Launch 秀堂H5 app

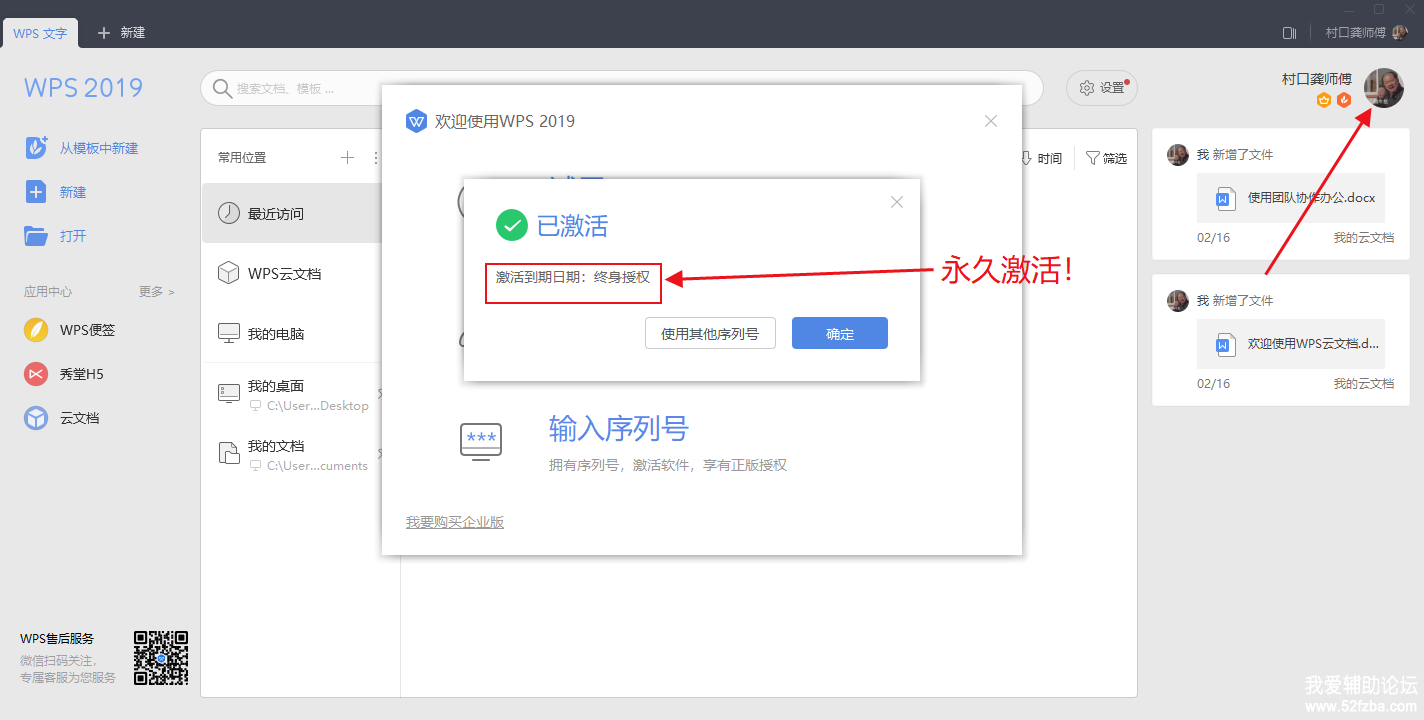[x=64, y=374]
